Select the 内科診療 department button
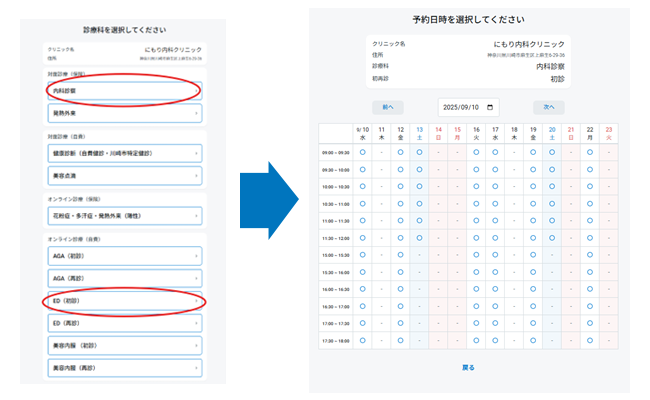Viewport: 650px width, 400px height. click(x=125, y=91)
